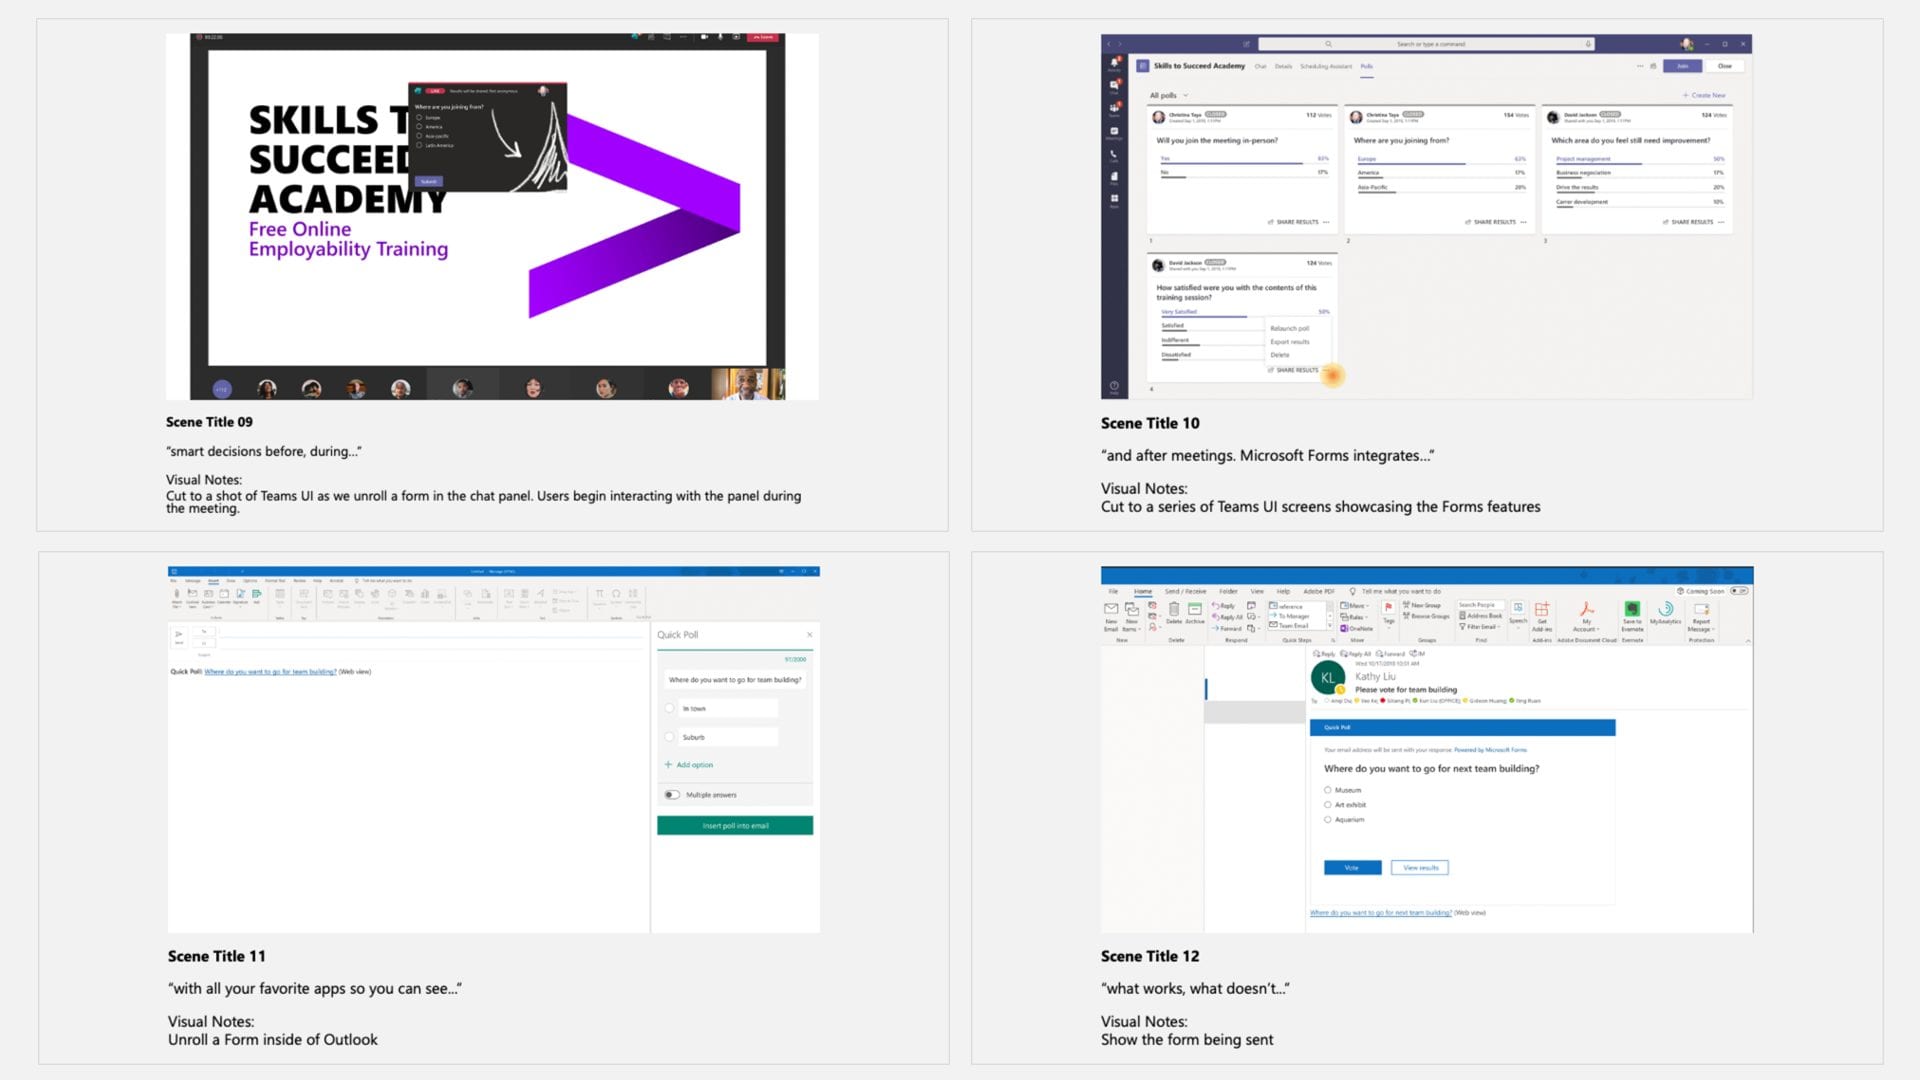The image size is (1920, 1080).
Task: Click Search People field in Outlook
Action: [x=1479, y=605]
